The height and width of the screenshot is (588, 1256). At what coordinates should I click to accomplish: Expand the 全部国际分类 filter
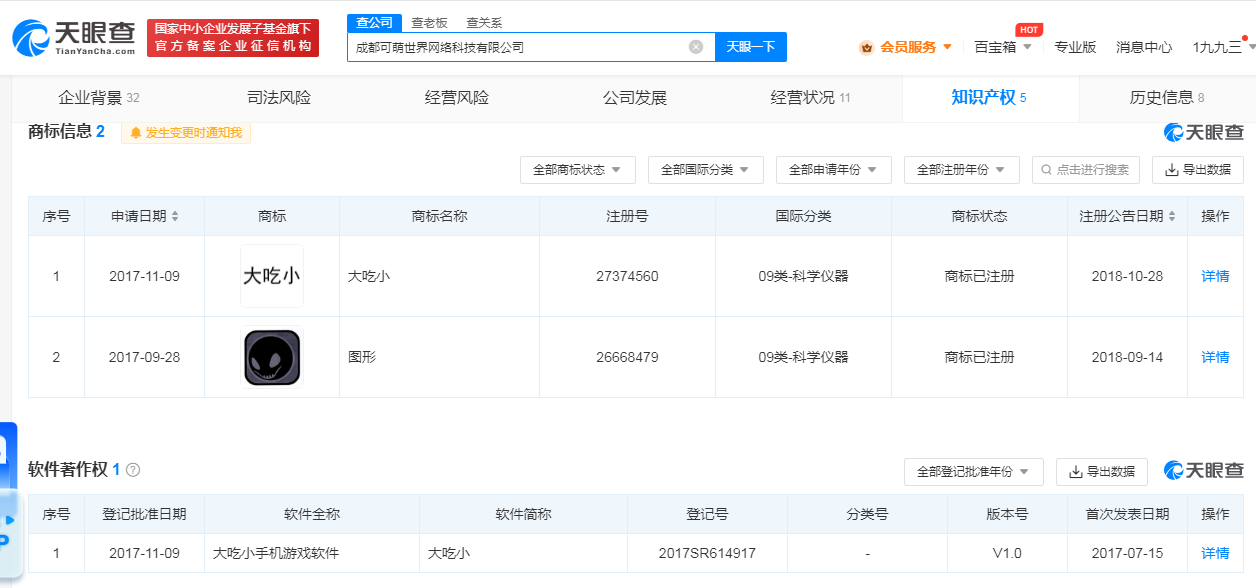tap(706, 170)
